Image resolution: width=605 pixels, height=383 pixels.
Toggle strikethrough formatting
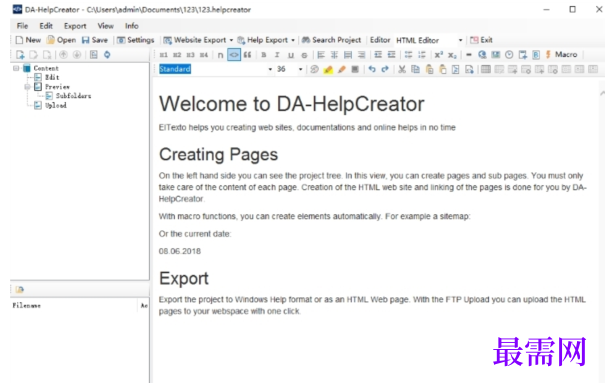[304, 55]
